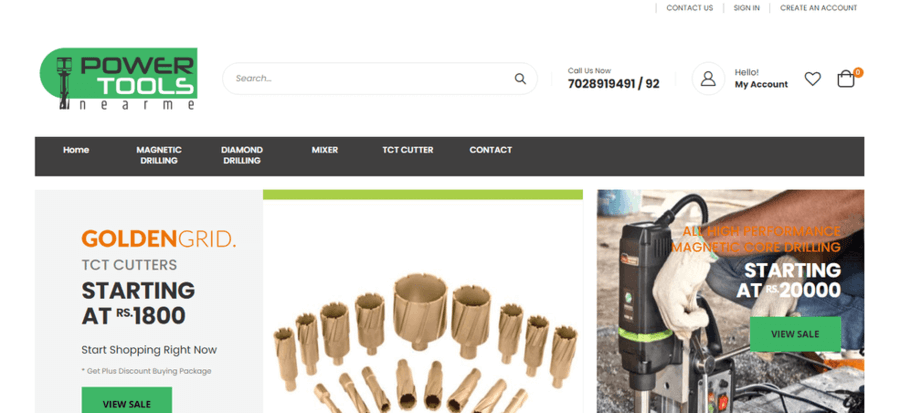900x413 pixels.
Task: Click Create an Account link
Action: tap(818, 8)
